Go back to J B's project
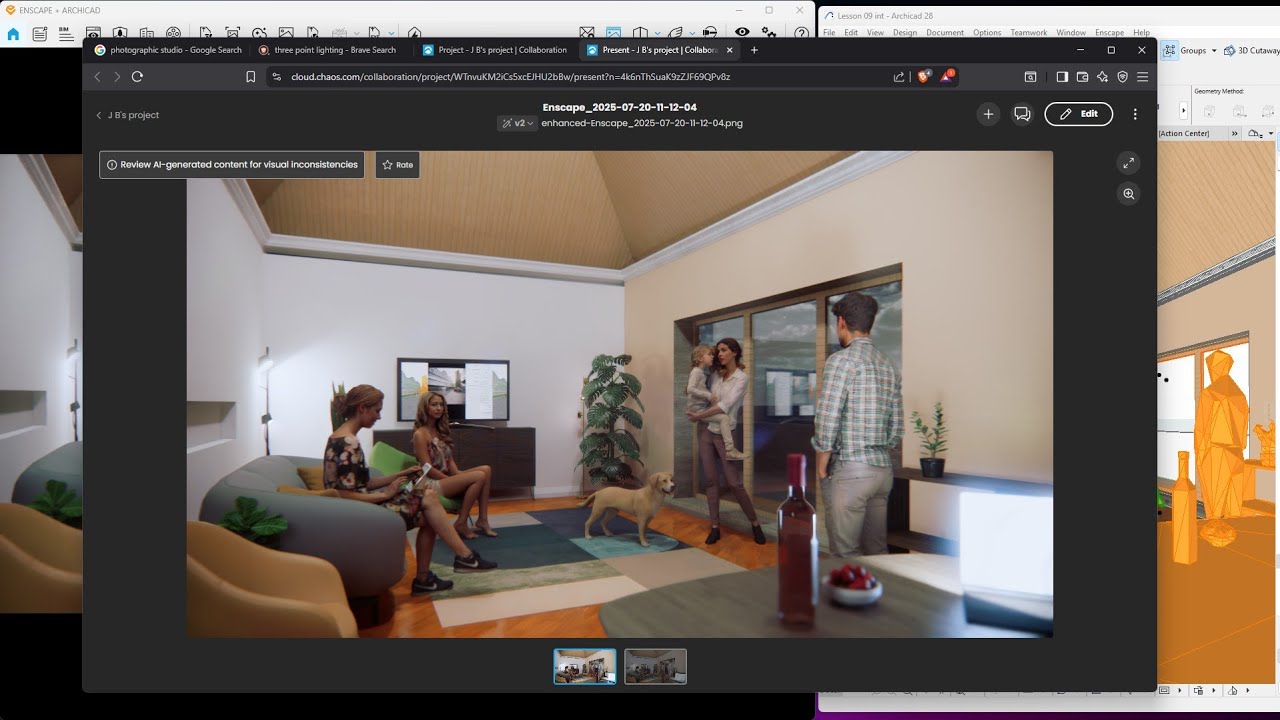Screen dimensions: 1280x720 click(x=127, y=115)
